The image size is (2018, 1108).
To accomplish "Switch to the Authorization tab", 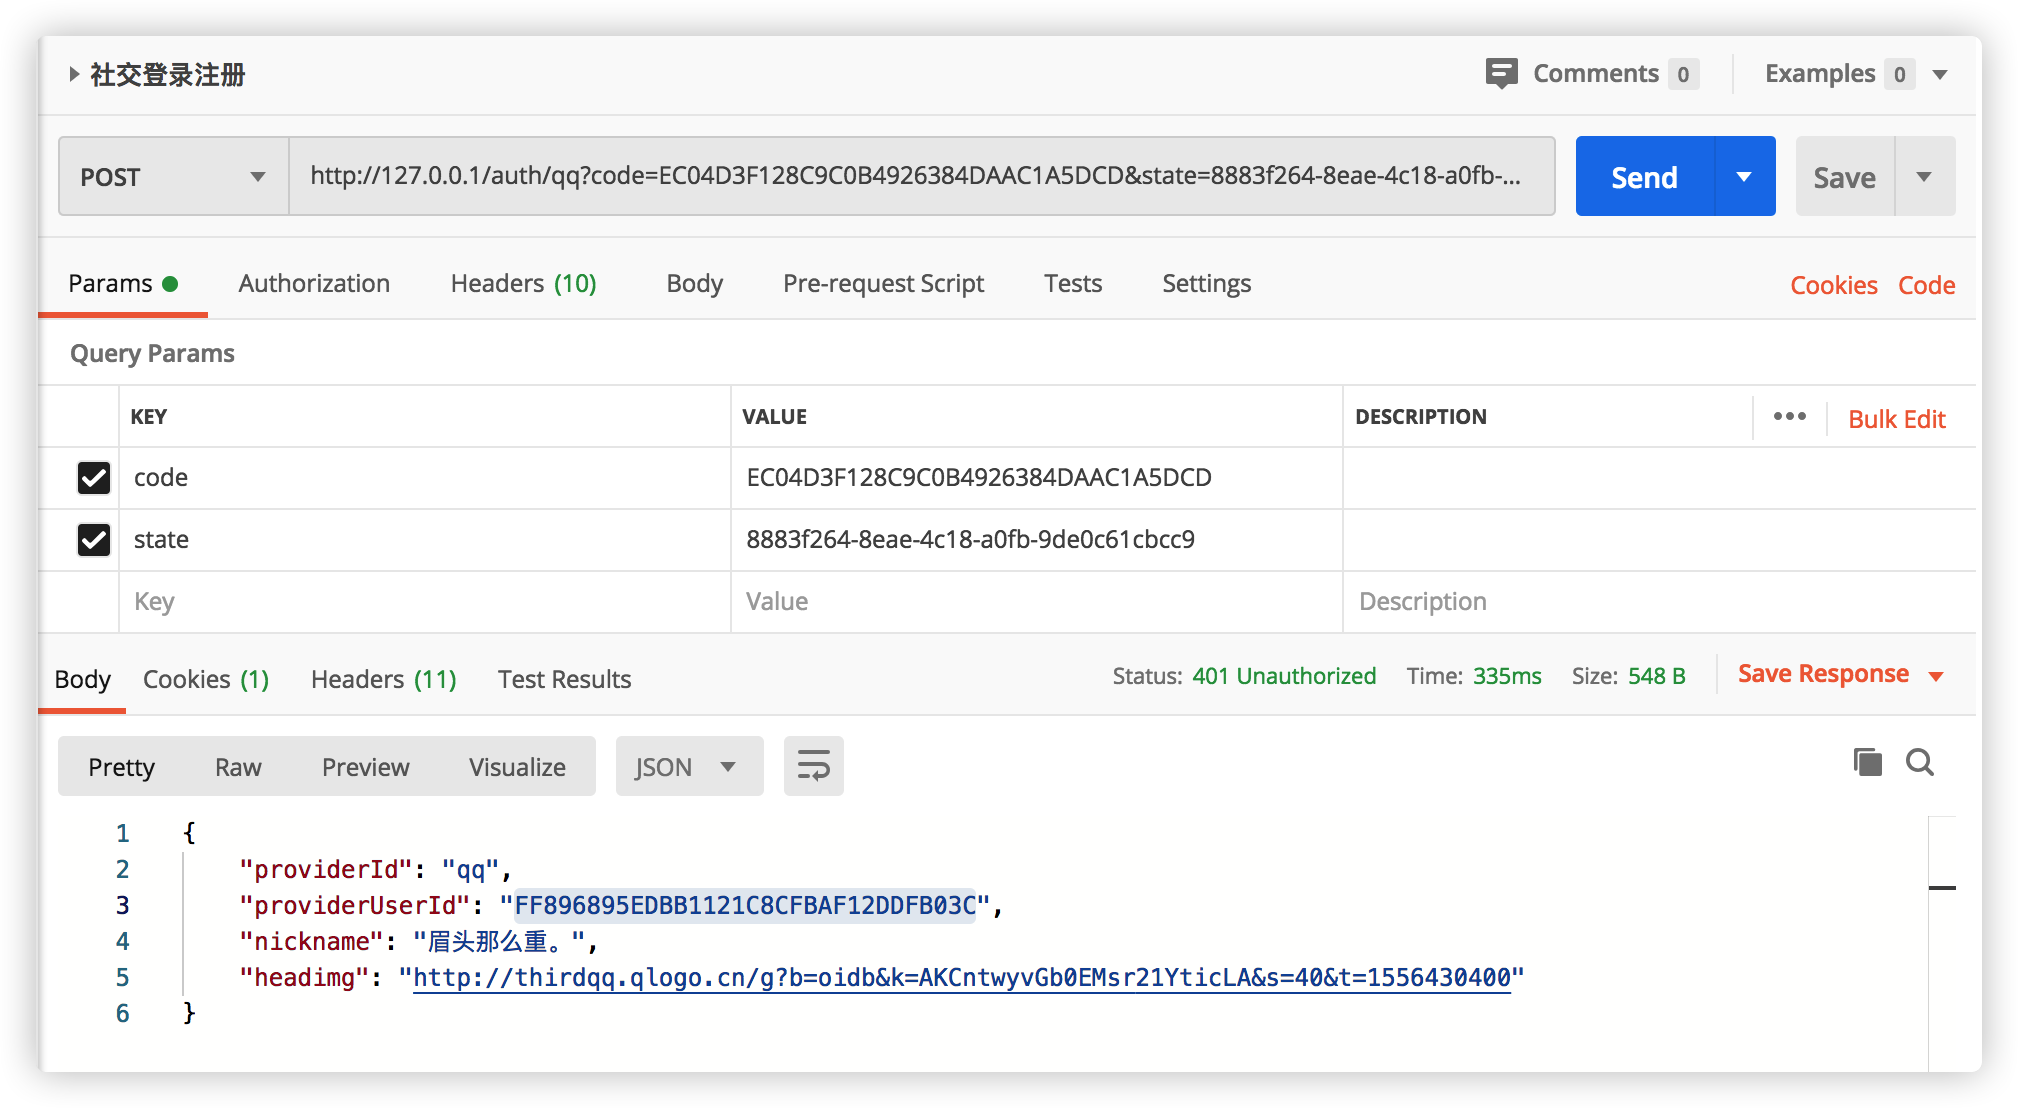I will tap(314, 284).
